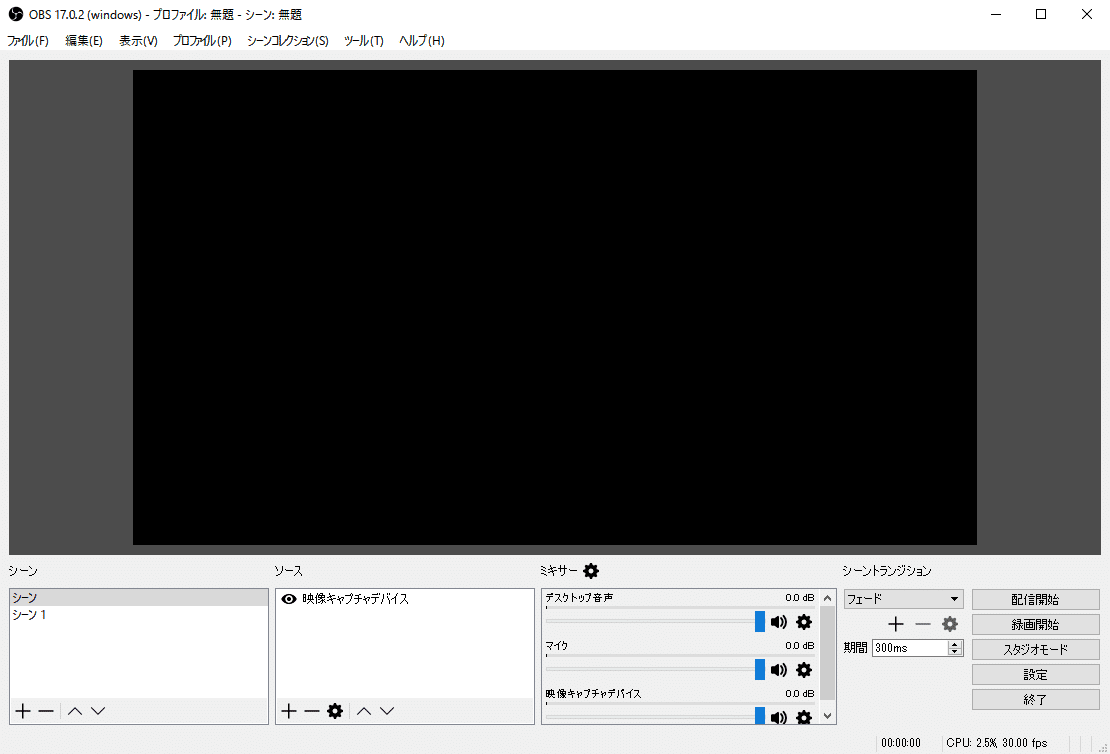Select シーン in scene list
The height and width of the screenshot is (754, 1110).
coord(139,598)
